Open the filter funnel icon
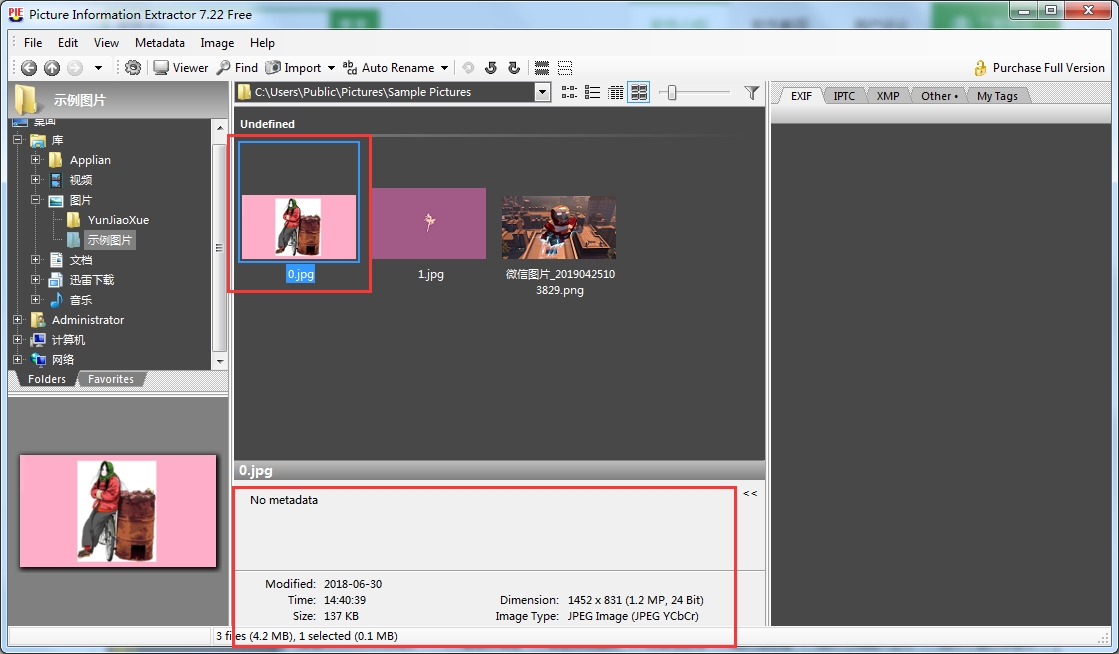 click(752, 92)
